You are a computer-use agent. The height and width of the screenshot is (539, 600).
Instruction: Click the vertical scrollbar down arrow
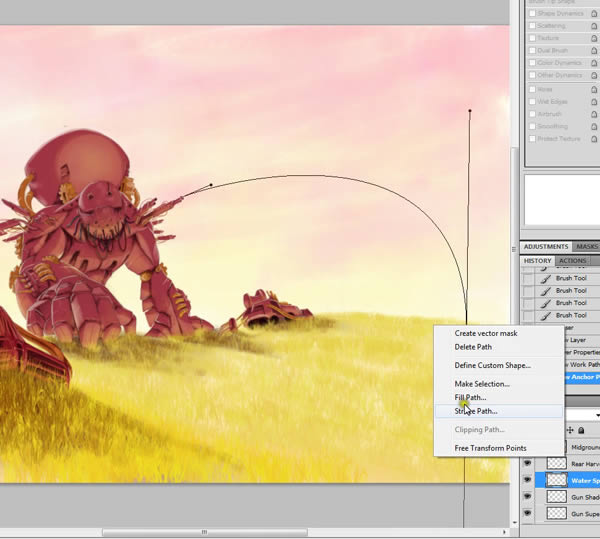point(514,523)
